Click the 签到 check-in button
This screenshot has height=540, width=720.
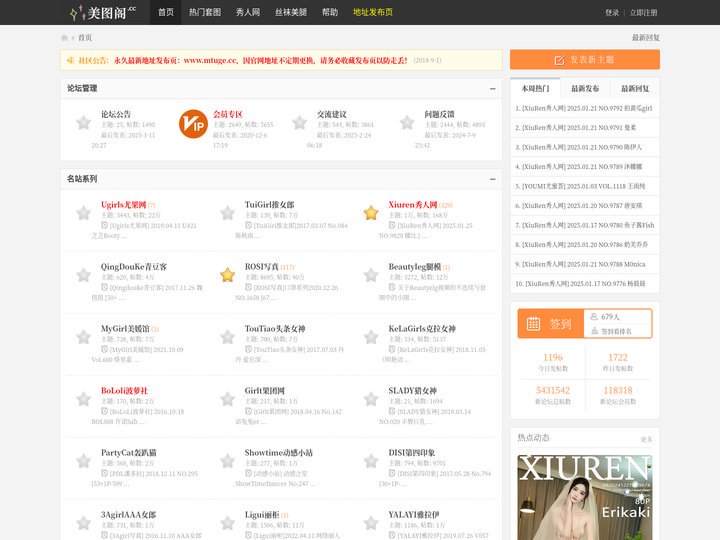coord(551,324)
